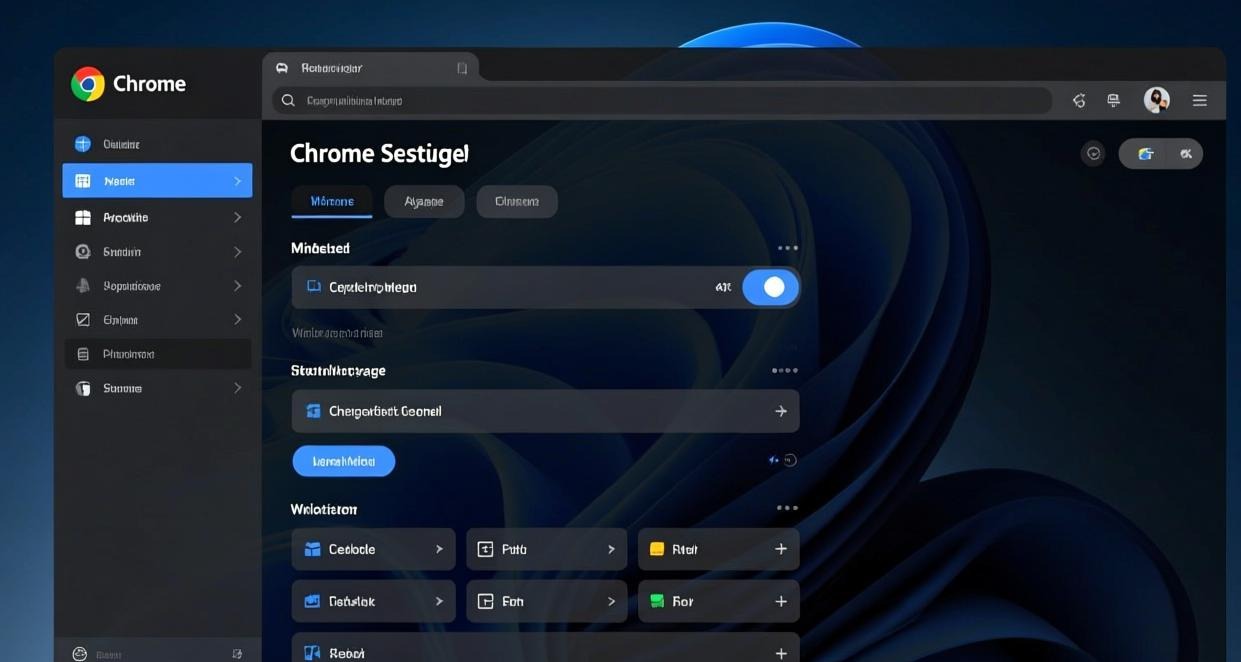Click the icon beside Sopuntiosse in sidebar
The image size is (1241, 662).
[x=83, y=286]
